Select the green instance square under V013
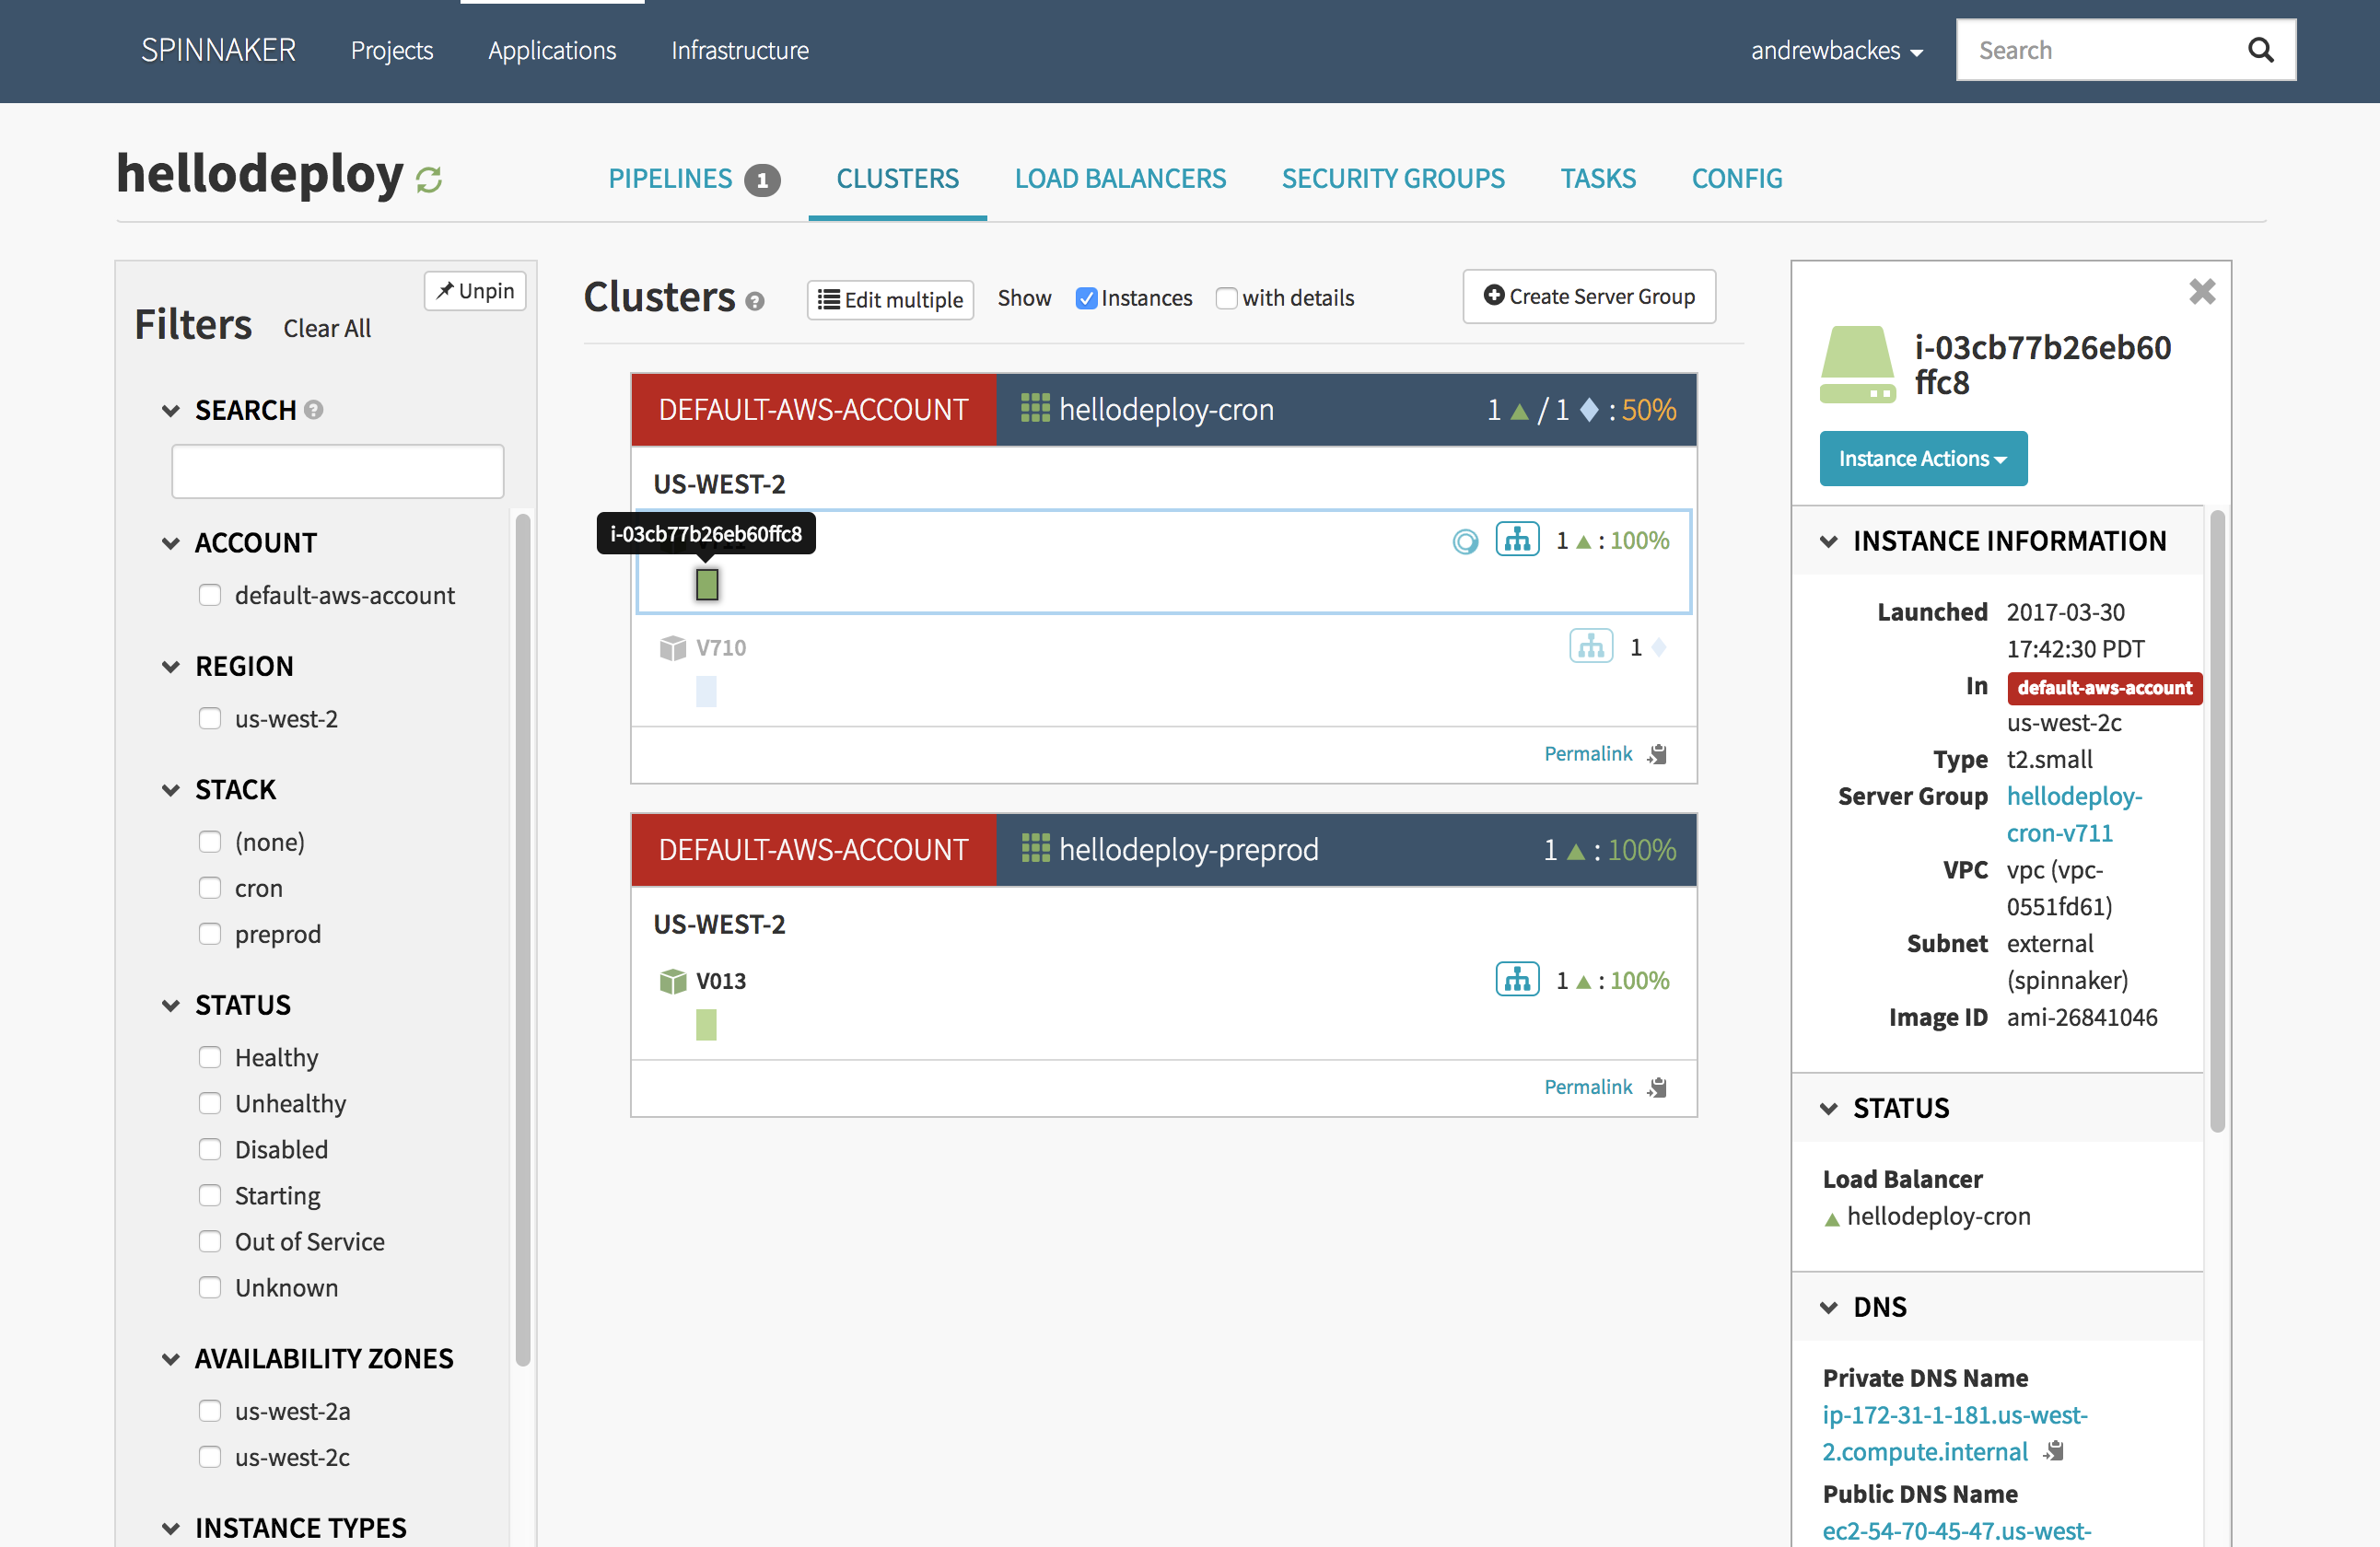 point(706,1025)
